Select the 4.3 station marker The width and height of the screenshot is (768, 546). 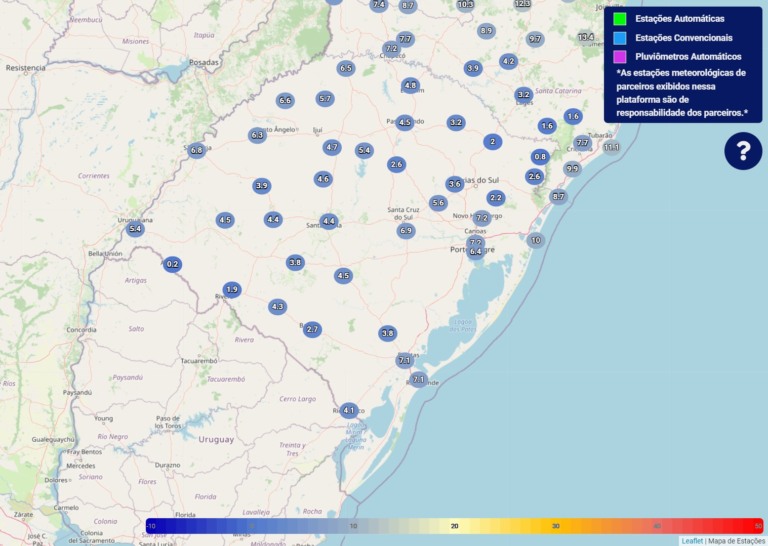pos(278,307)
